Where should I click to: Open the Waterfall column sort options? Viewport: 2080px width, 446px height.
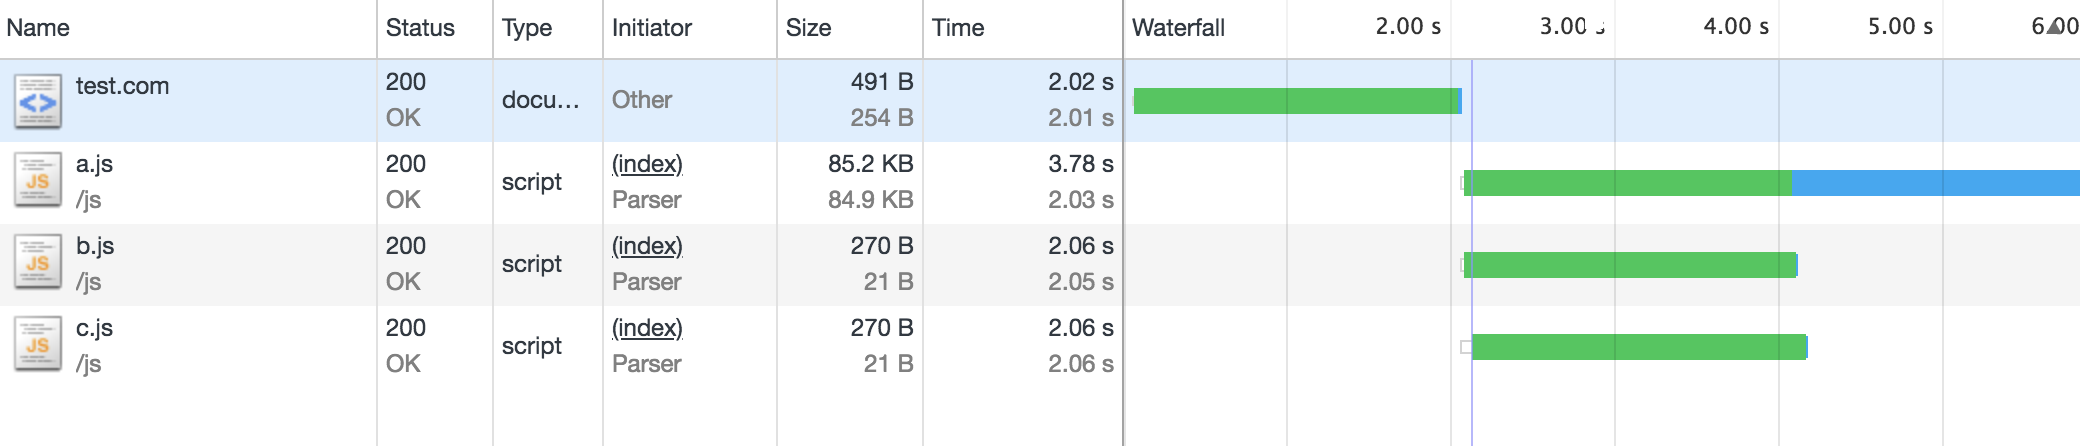click(x=1178, y=28)
